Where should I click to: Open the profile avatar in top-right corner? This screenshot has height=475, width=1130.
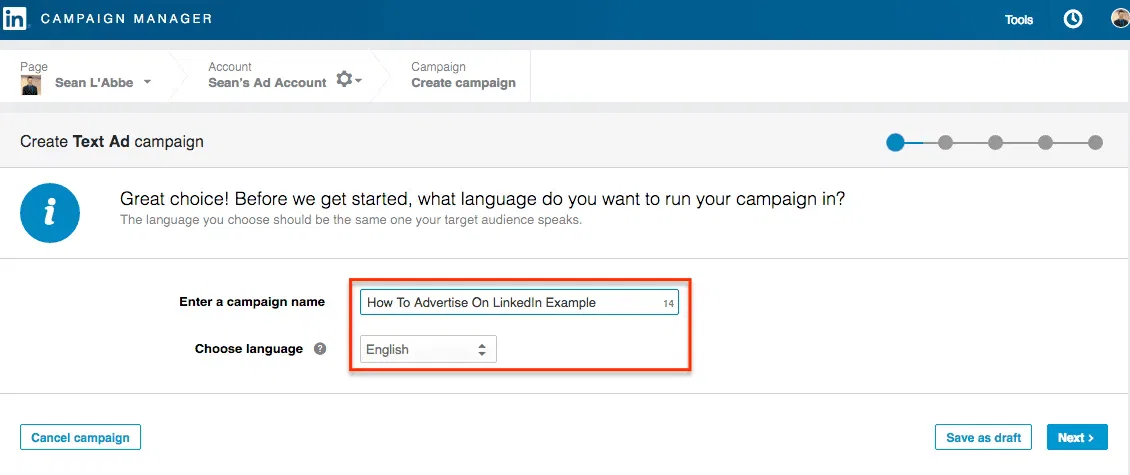pos(1121,18)
